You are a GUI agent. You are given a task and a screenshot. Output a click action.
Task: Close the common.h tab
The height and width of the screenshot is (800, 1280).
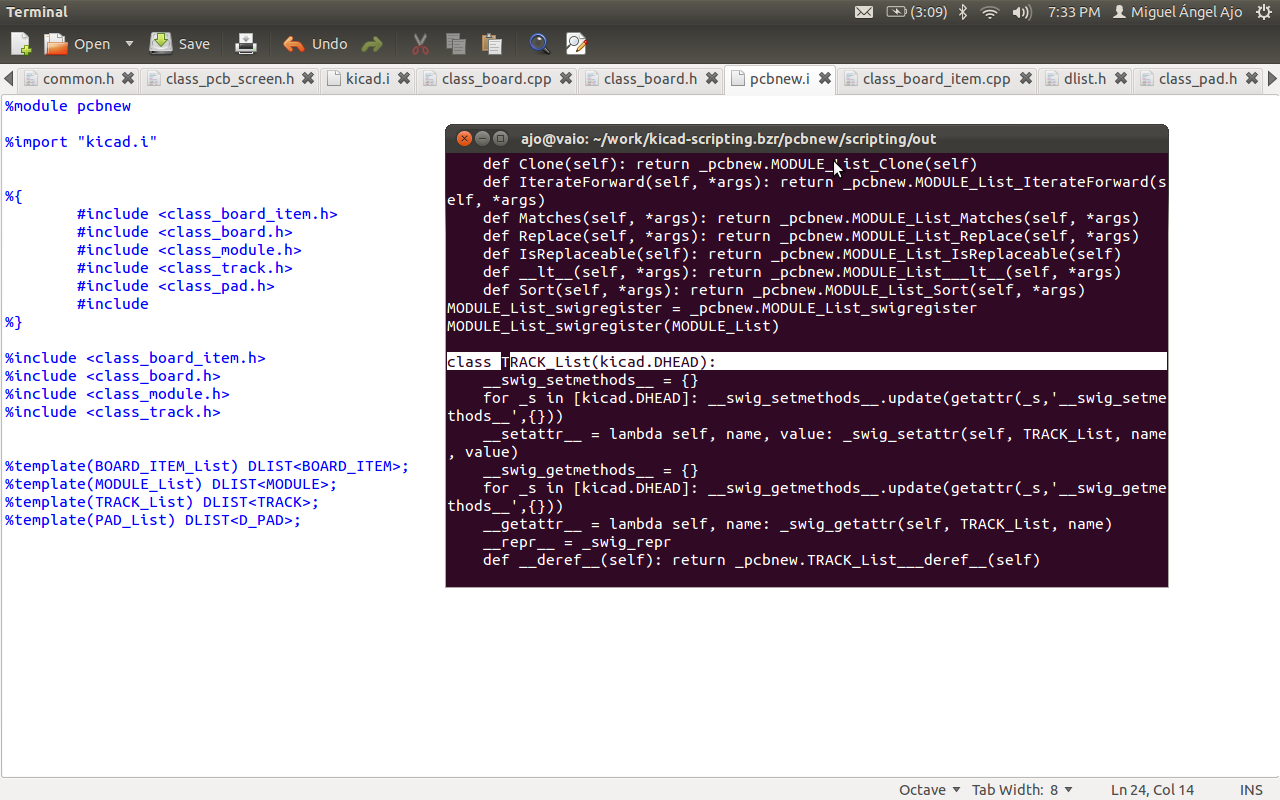coord(128,78)
